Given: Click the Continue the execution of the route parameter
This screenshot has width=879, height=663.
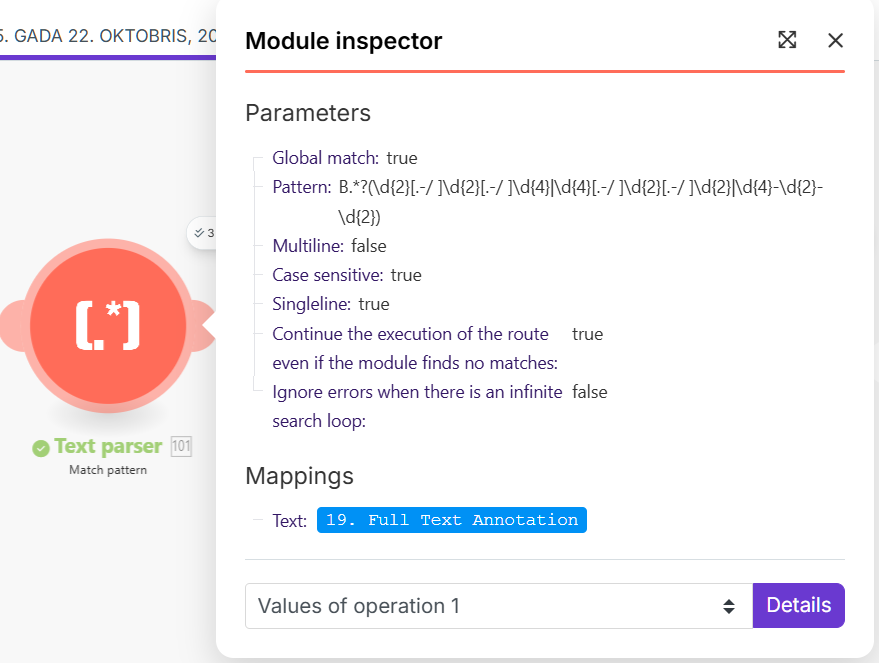Looking at the screenshot, I should click(x=410, y=334).
